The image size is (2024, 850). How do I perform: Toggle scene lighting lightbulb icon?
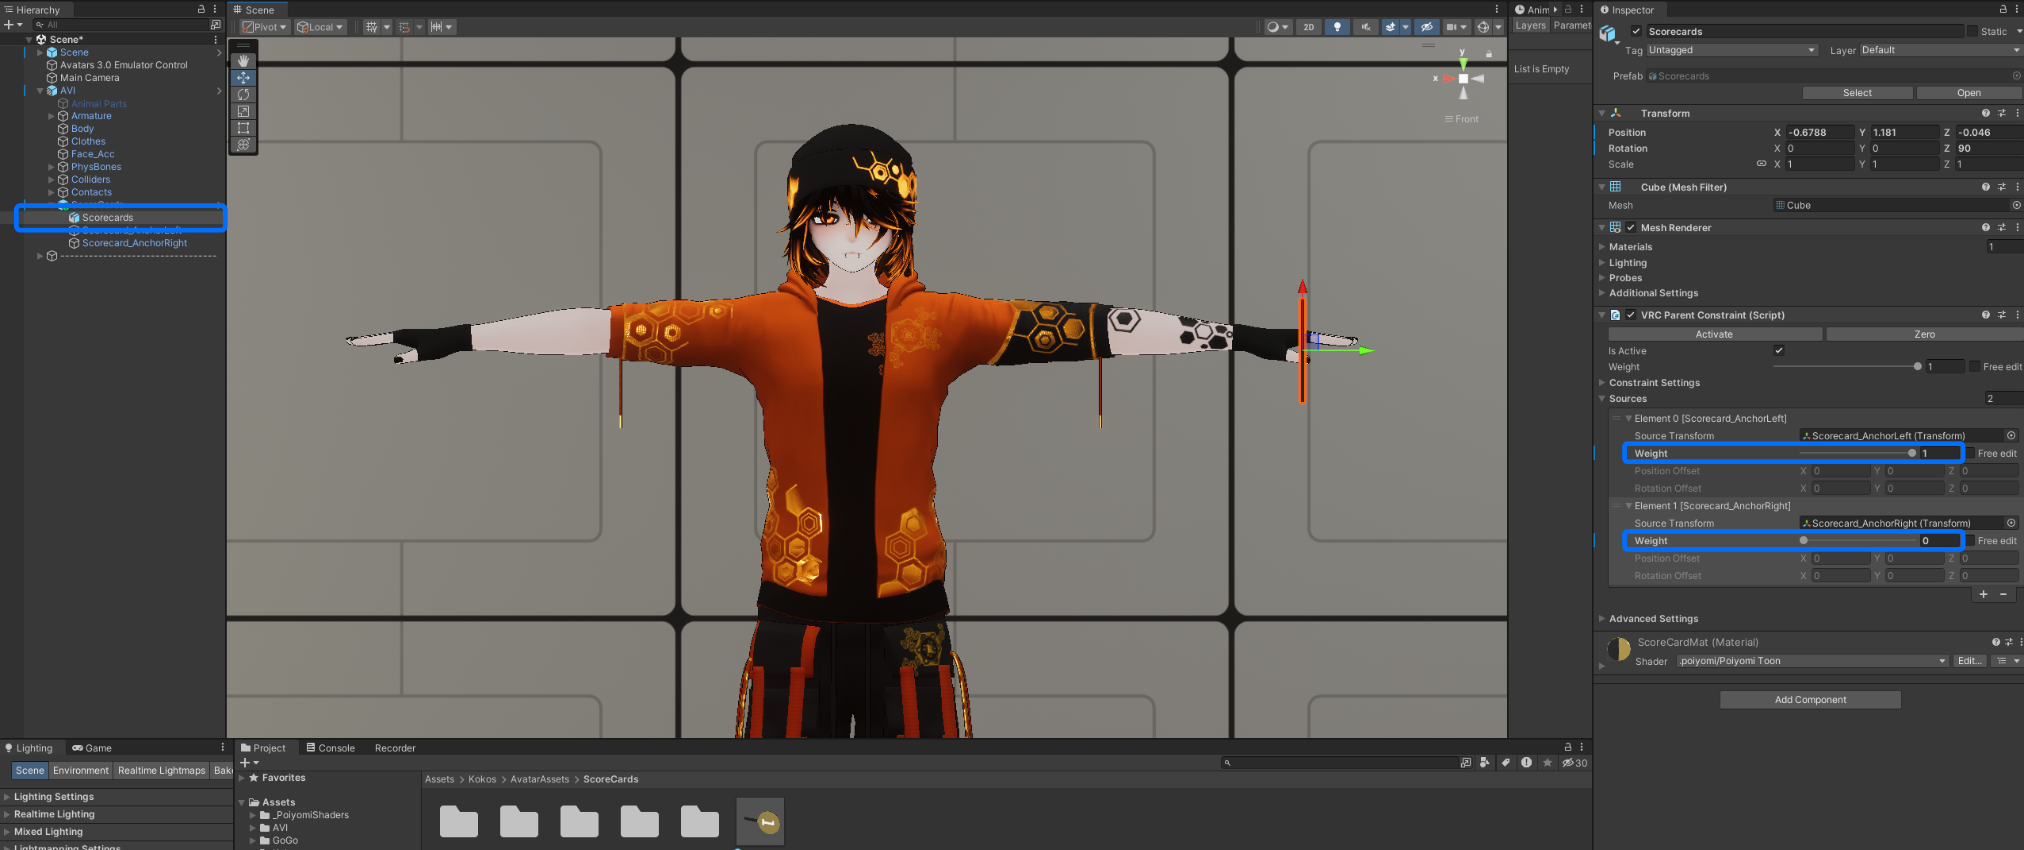pos(1337,27)
